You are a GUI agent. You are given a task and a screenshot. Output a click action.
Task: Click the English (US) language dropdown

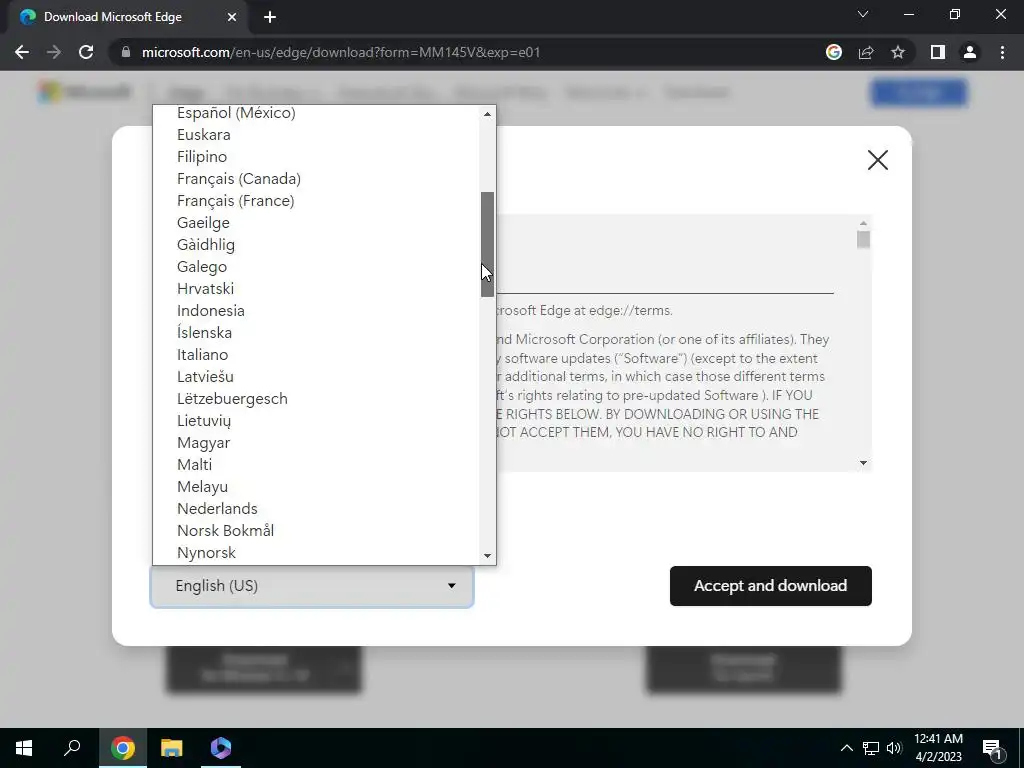pos(312,586)
